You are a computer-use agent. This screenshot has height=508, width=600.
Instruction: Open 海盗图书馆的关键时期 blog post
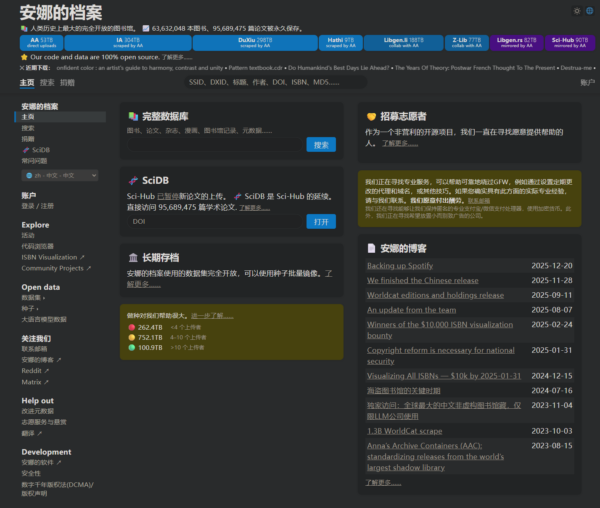(x=403, y=391)
